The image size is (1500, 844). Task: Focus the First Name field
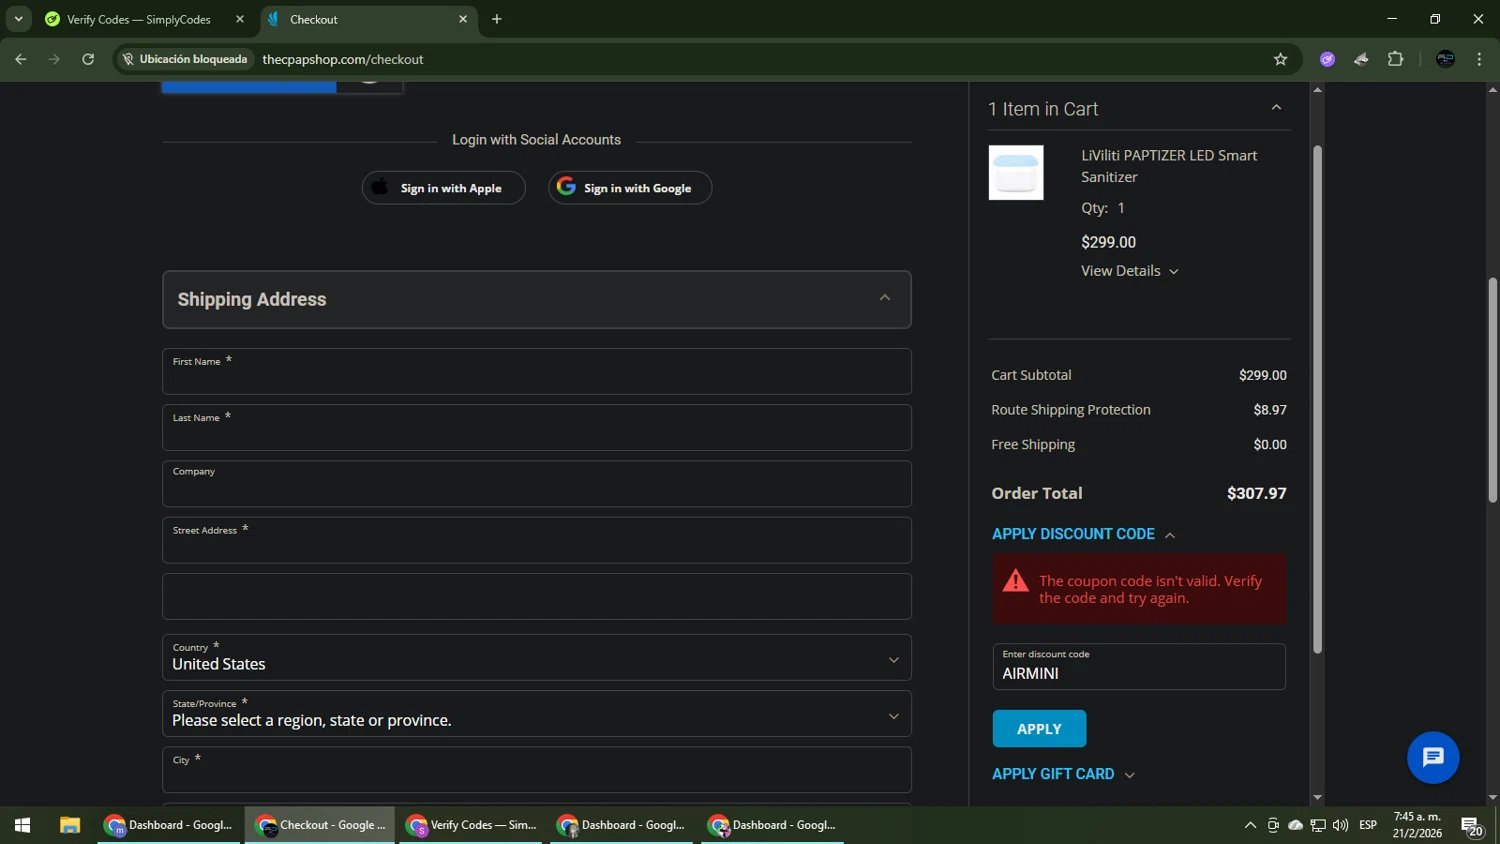(x=537, y=371)
